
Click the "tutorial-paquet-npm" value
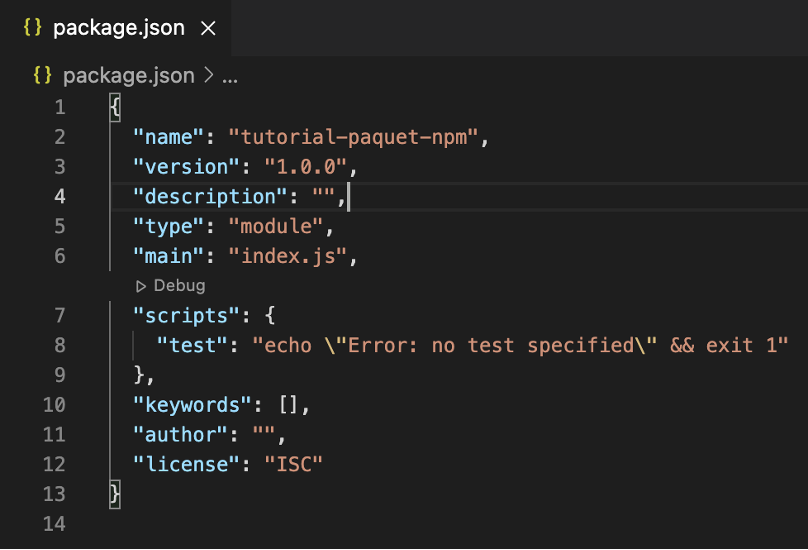tap(354, 138)
